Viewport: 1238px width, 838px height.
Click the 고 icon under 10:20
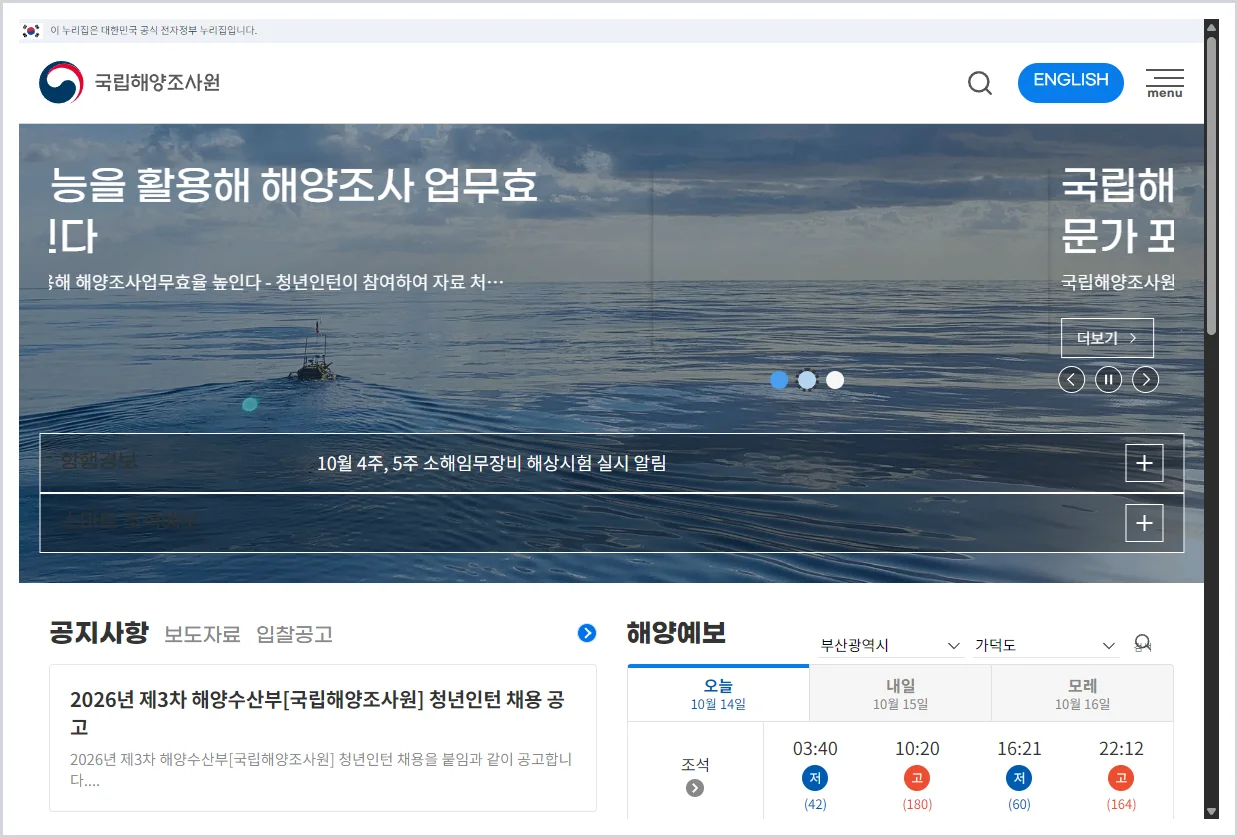coord(917,778)
